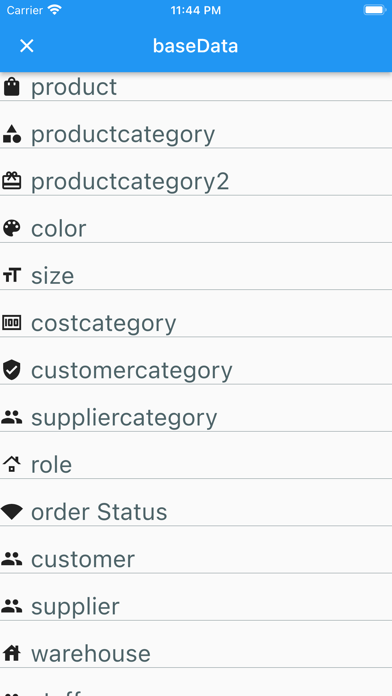
Task: Select the order Status item
Action: [196, 512]
